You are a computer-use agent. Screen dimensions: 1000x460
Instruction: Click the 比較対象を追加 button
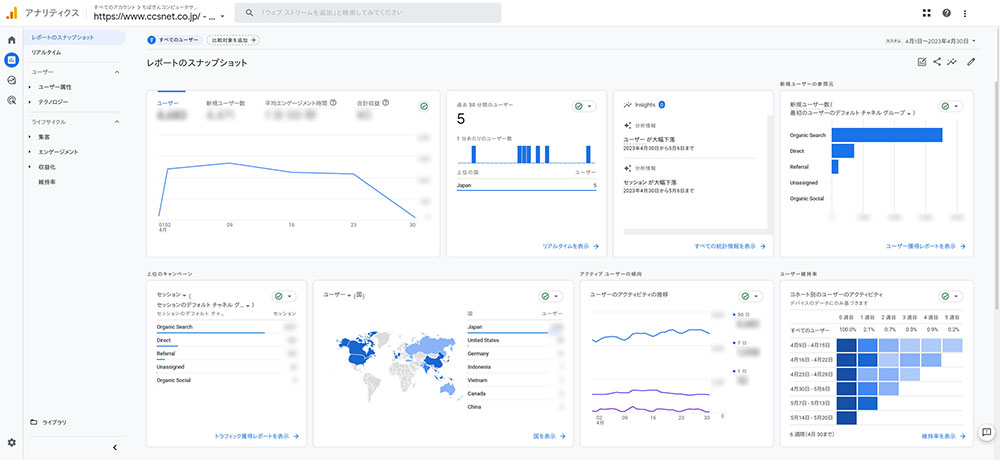pos(233,40)
